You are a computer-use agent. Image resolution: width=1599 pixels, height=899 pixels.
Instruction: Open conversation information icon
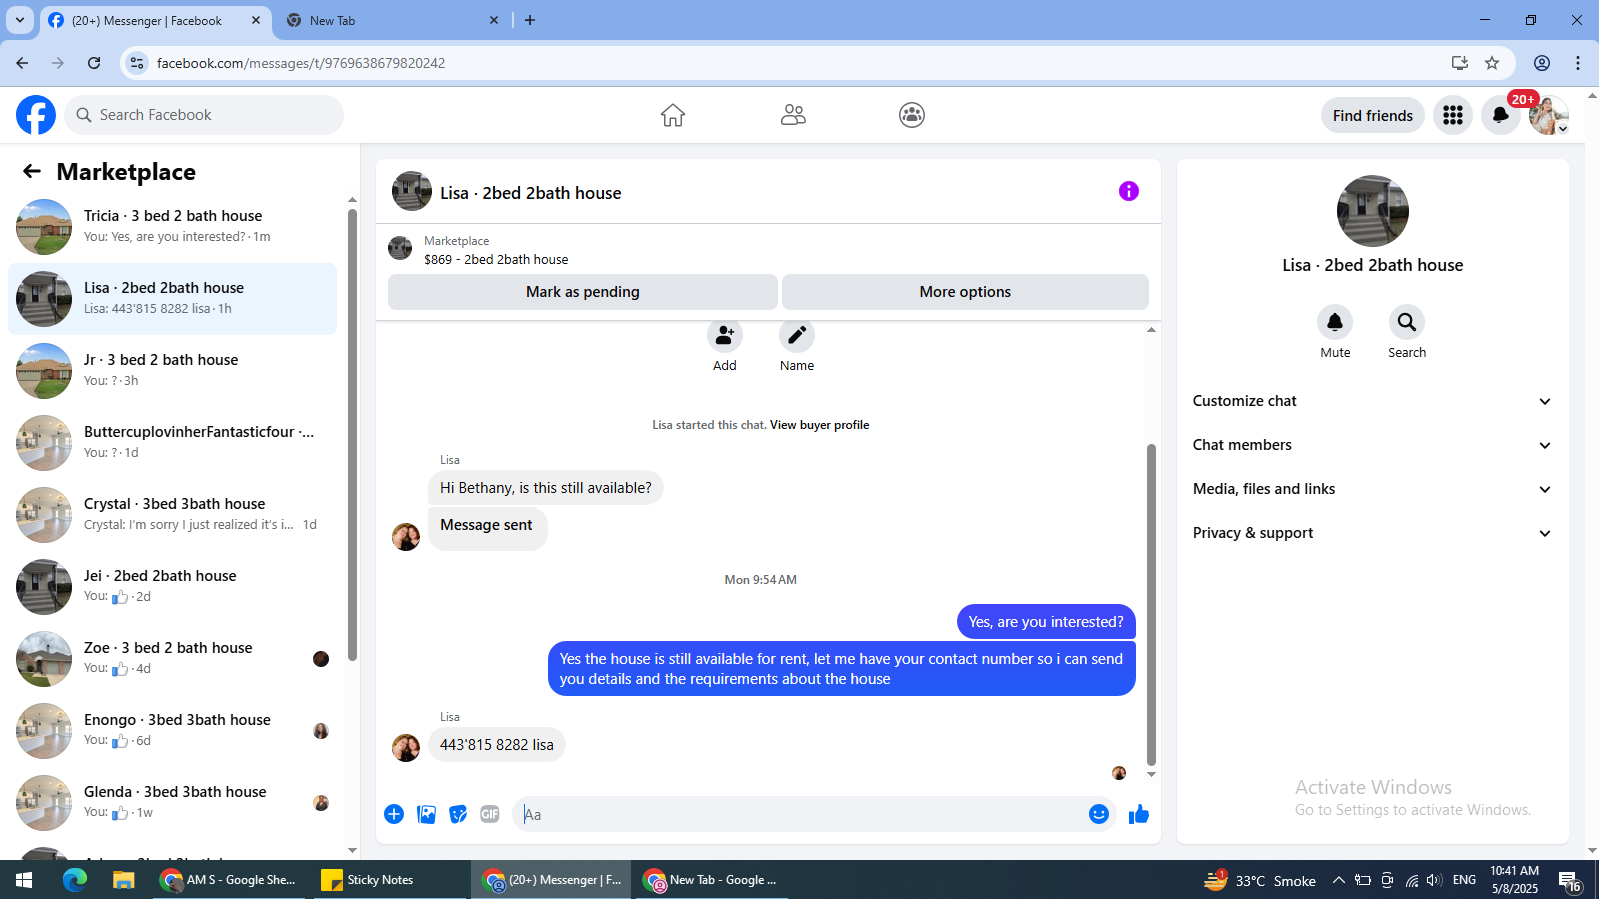pyautogui.click(x=1129, y=191)
